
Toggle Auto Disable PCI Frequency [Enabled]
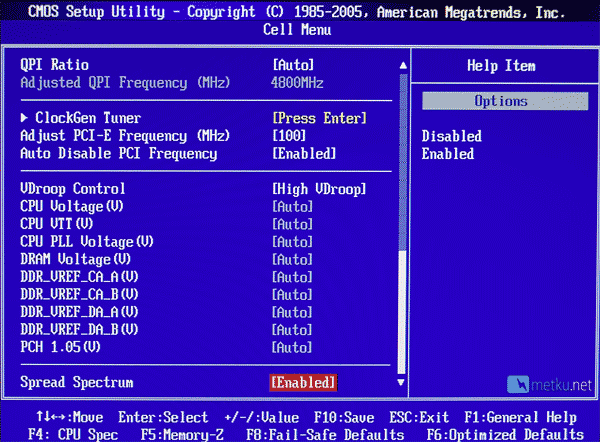click(304, 153)
